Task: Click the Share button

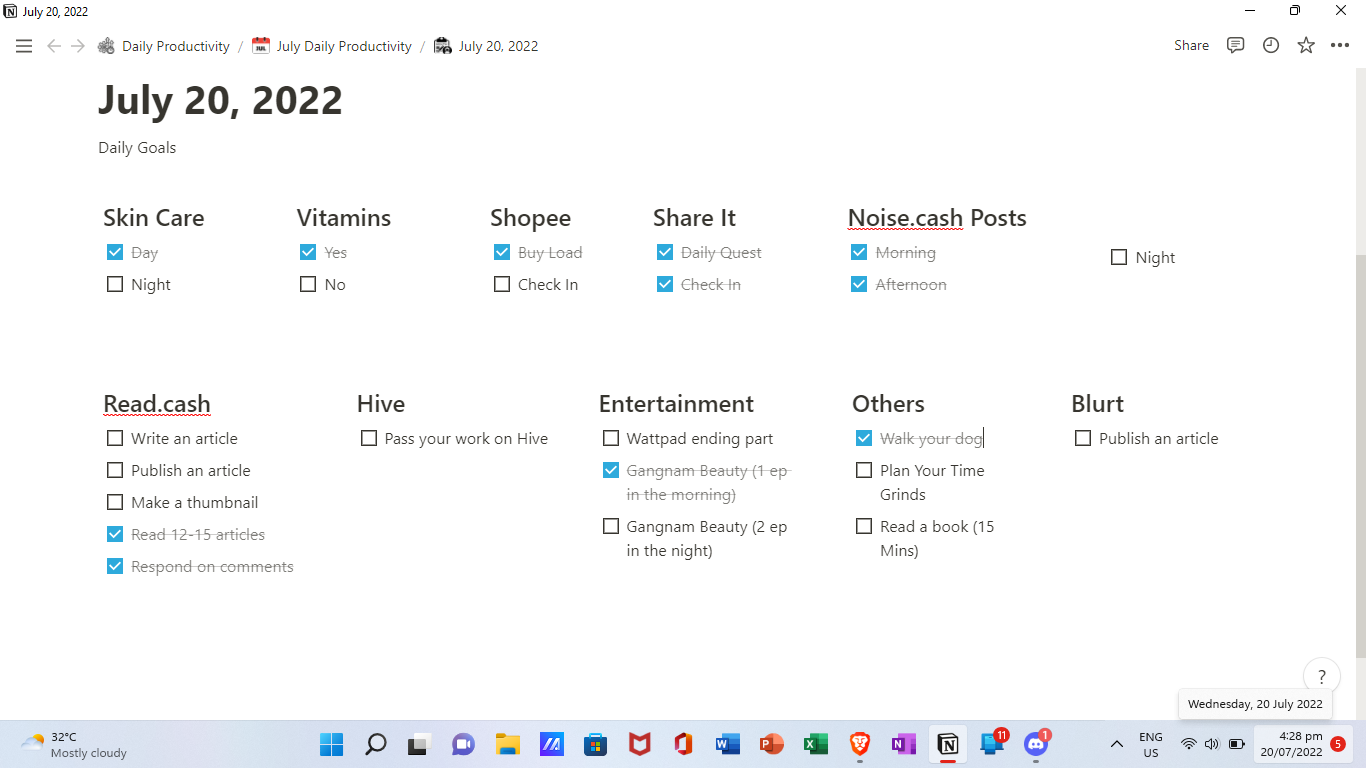Action: pos(1191,45)
